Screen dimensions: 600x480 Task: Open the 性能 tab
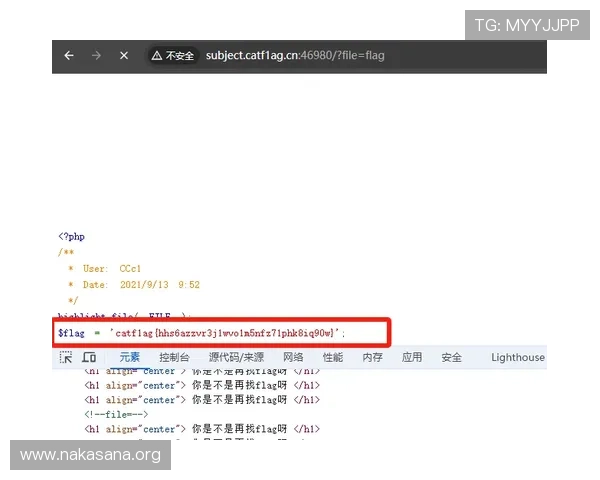tap(332, 357)
